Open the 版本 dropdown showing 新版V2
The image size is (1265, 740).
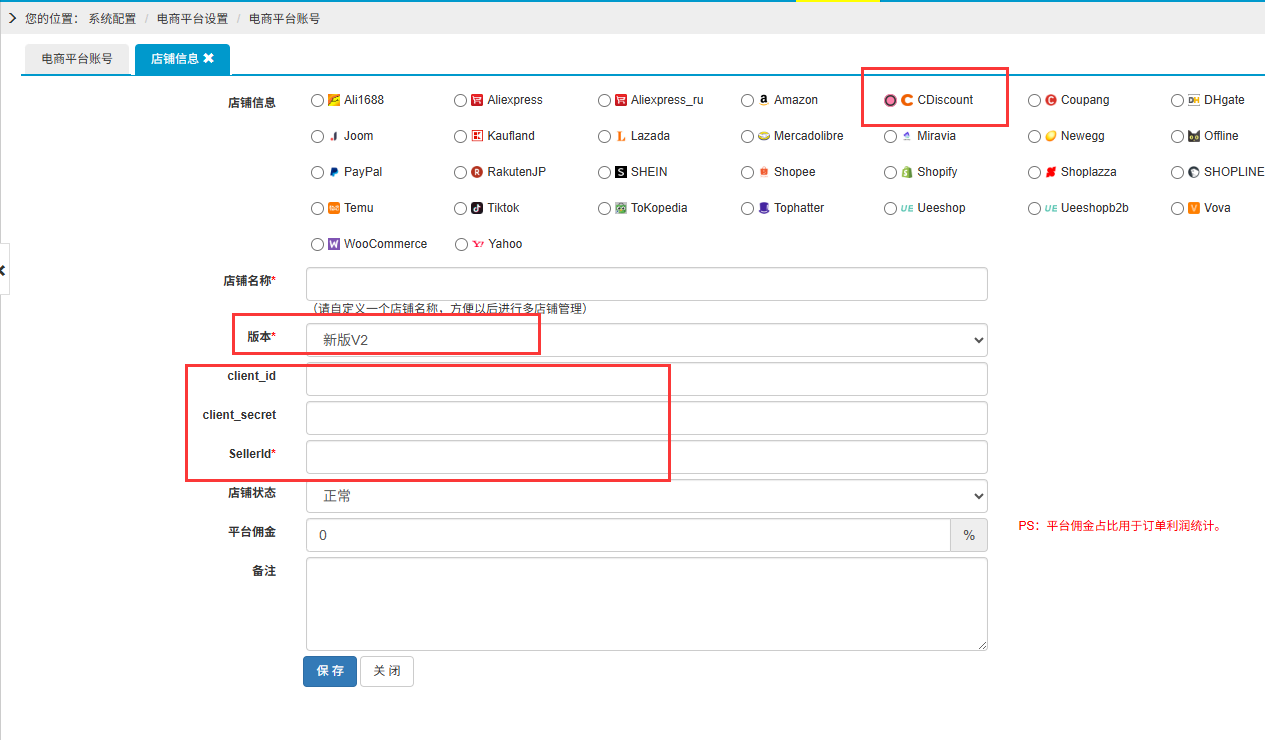coord(647,340)
